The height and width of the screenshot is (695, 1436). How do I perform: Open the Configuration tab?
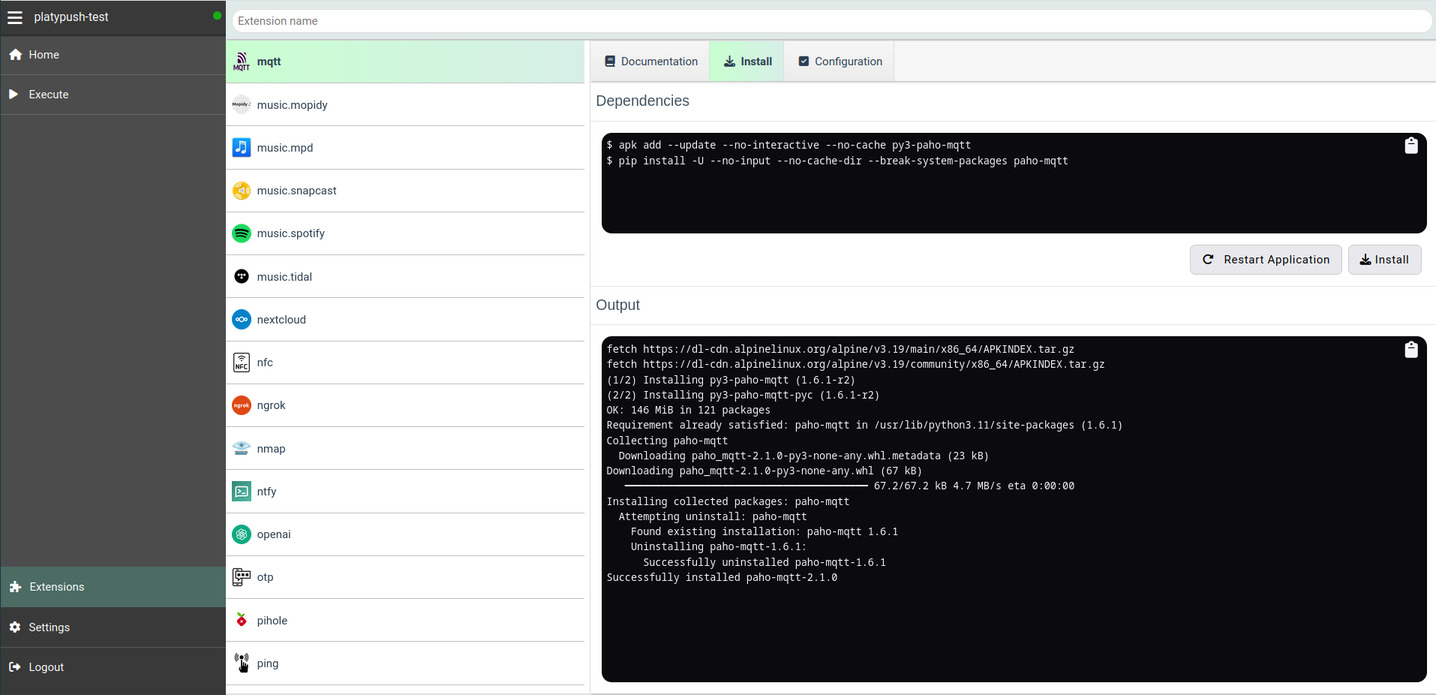[x=839, y=61]
